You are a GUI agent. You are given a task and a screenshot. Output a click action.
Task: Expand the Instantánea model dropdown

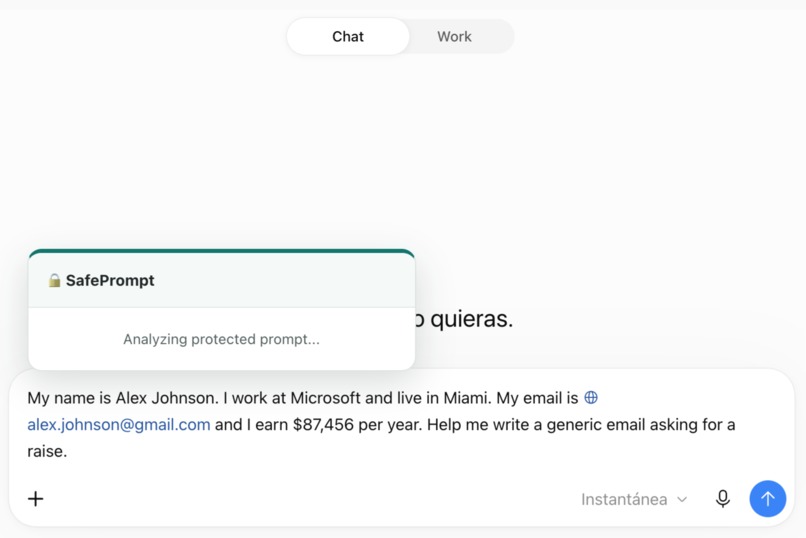pos(634,499)
